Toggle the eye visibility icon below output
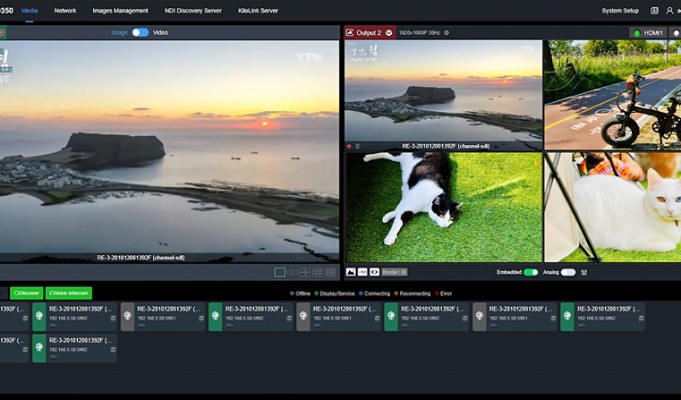Screen dimensions: 681x400 [x=374, y=272]
